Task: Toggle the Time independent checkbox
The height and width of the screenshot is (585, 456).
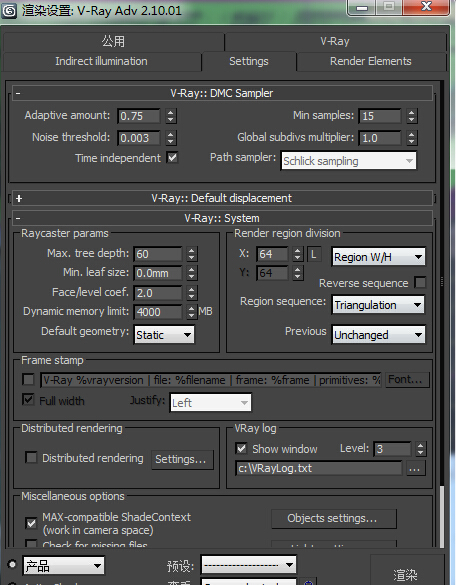Action: point(172,158)
